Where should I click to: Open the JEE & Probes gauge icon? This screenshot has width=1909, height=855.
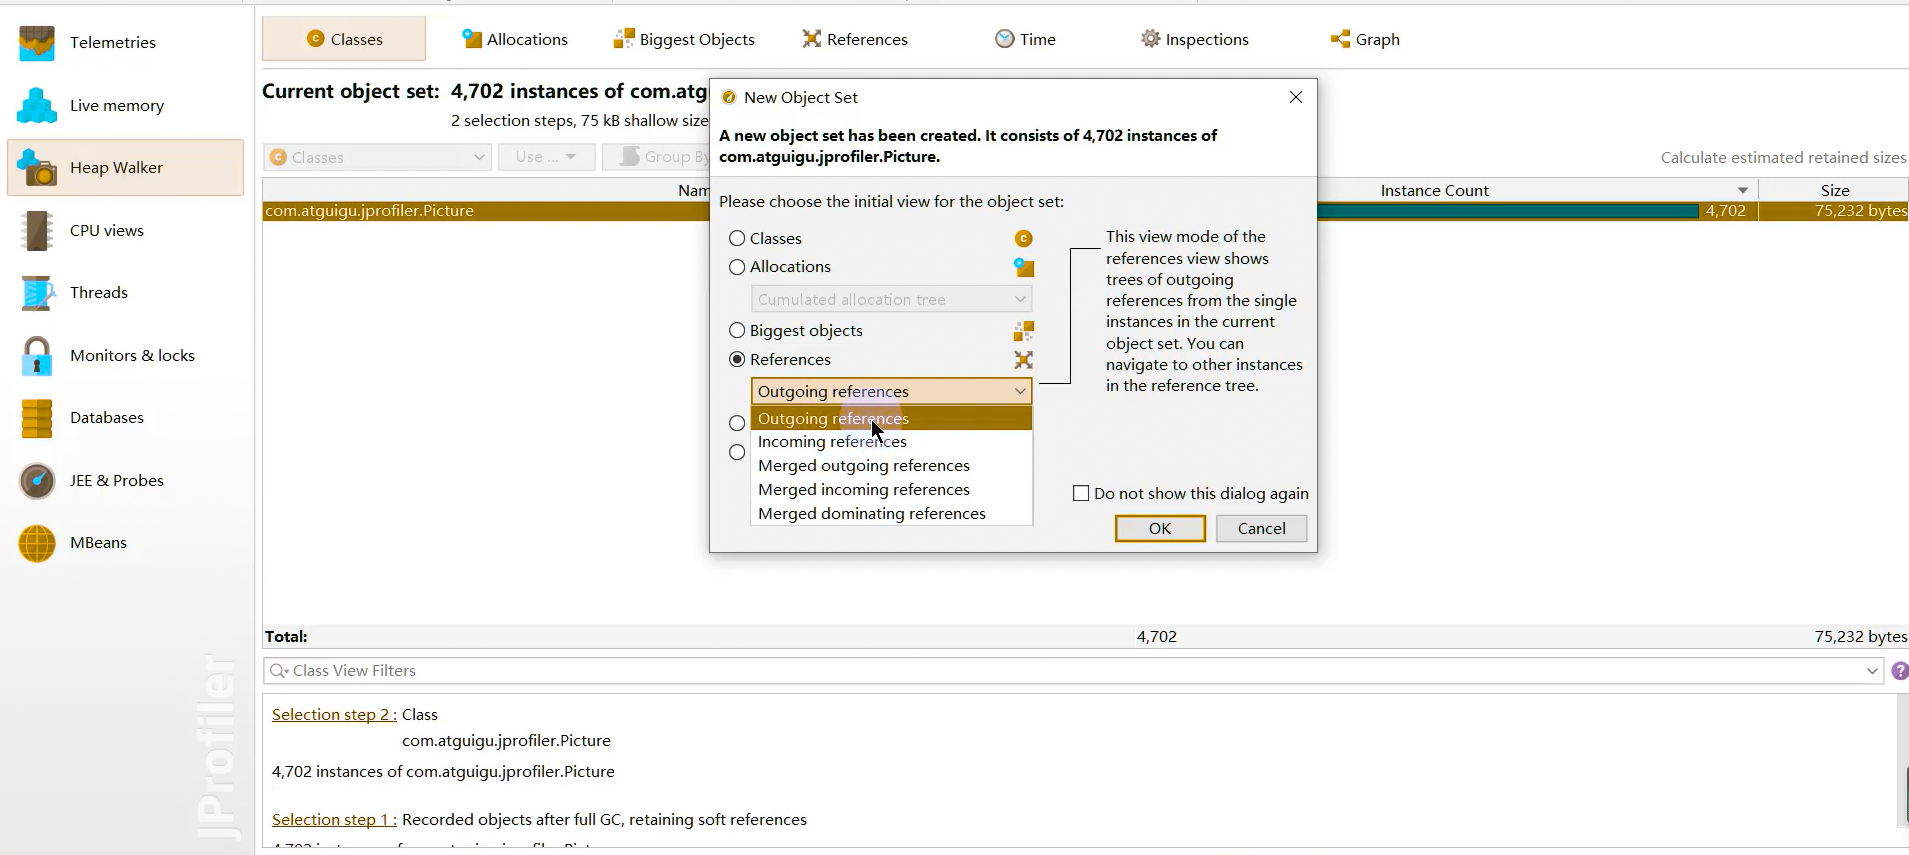[x=37, y=481]
